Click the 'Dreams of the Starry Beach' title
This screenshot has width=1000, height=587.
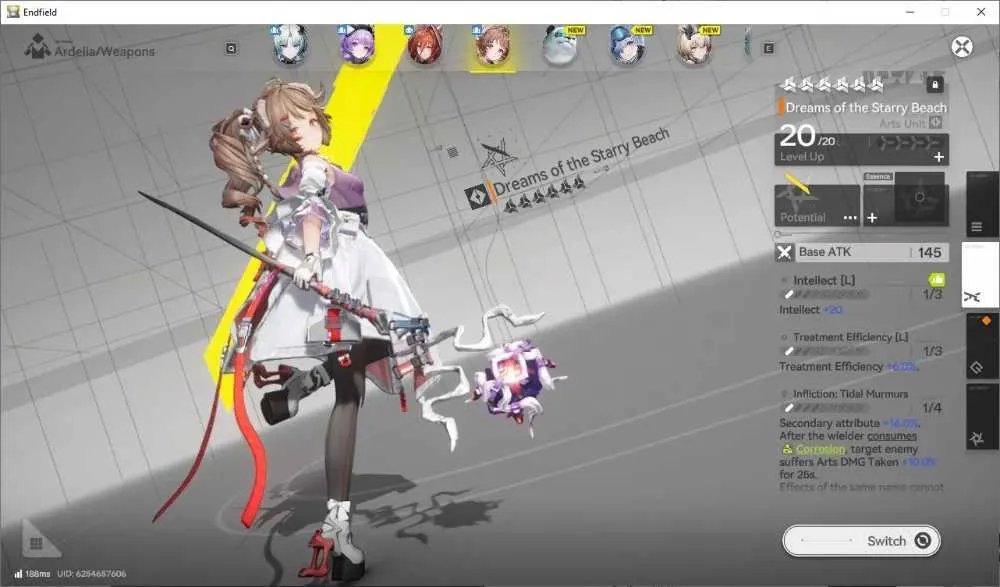tap(866, 107)
